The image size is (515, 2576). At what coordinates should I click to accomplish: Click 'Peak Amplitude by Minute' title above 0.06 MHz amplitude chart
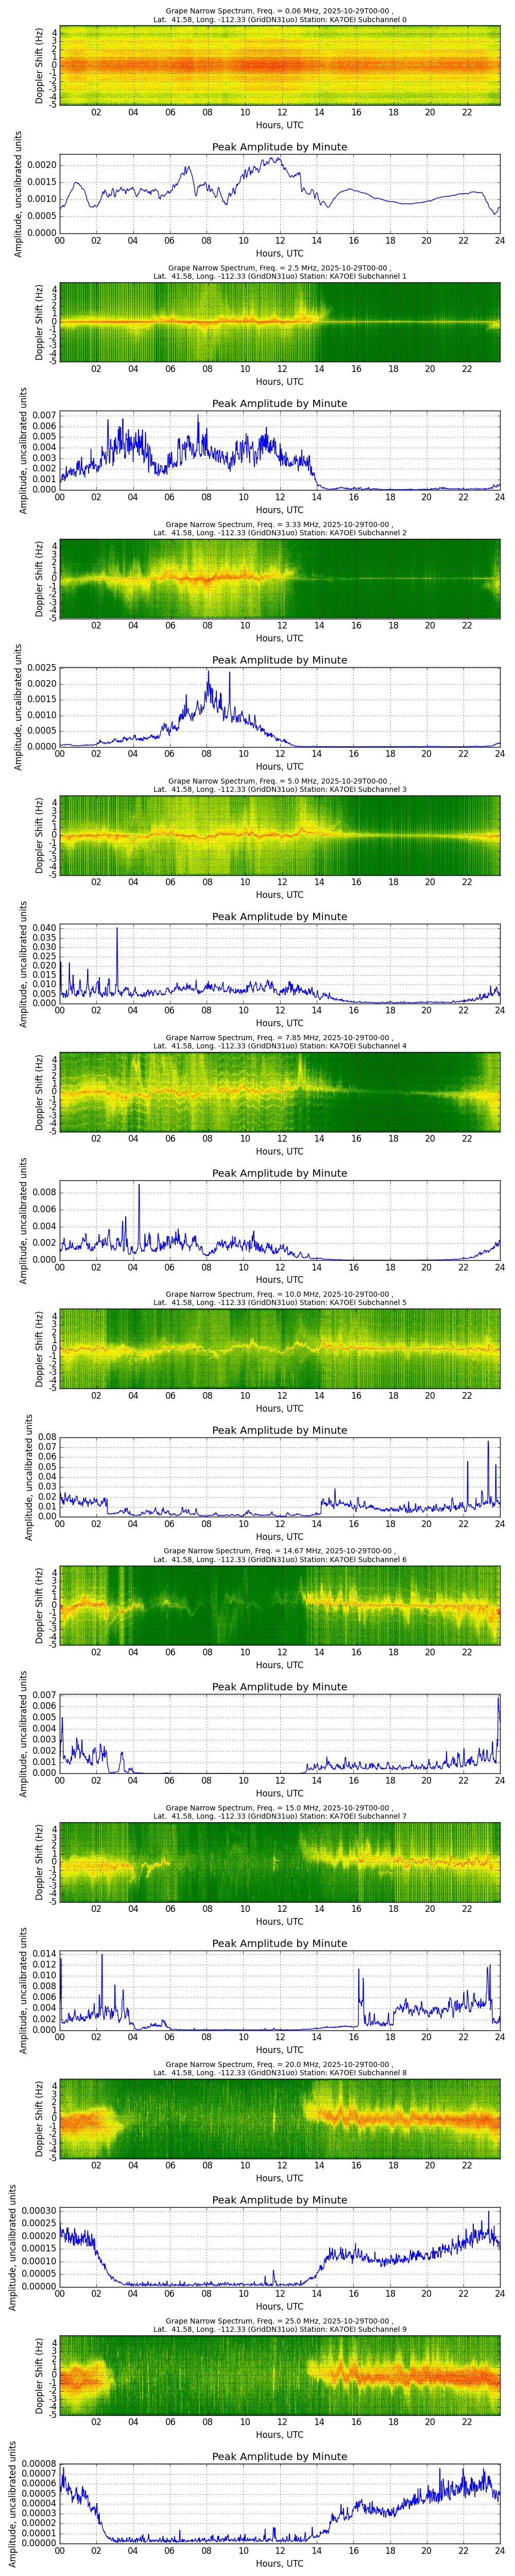point(280,147)
